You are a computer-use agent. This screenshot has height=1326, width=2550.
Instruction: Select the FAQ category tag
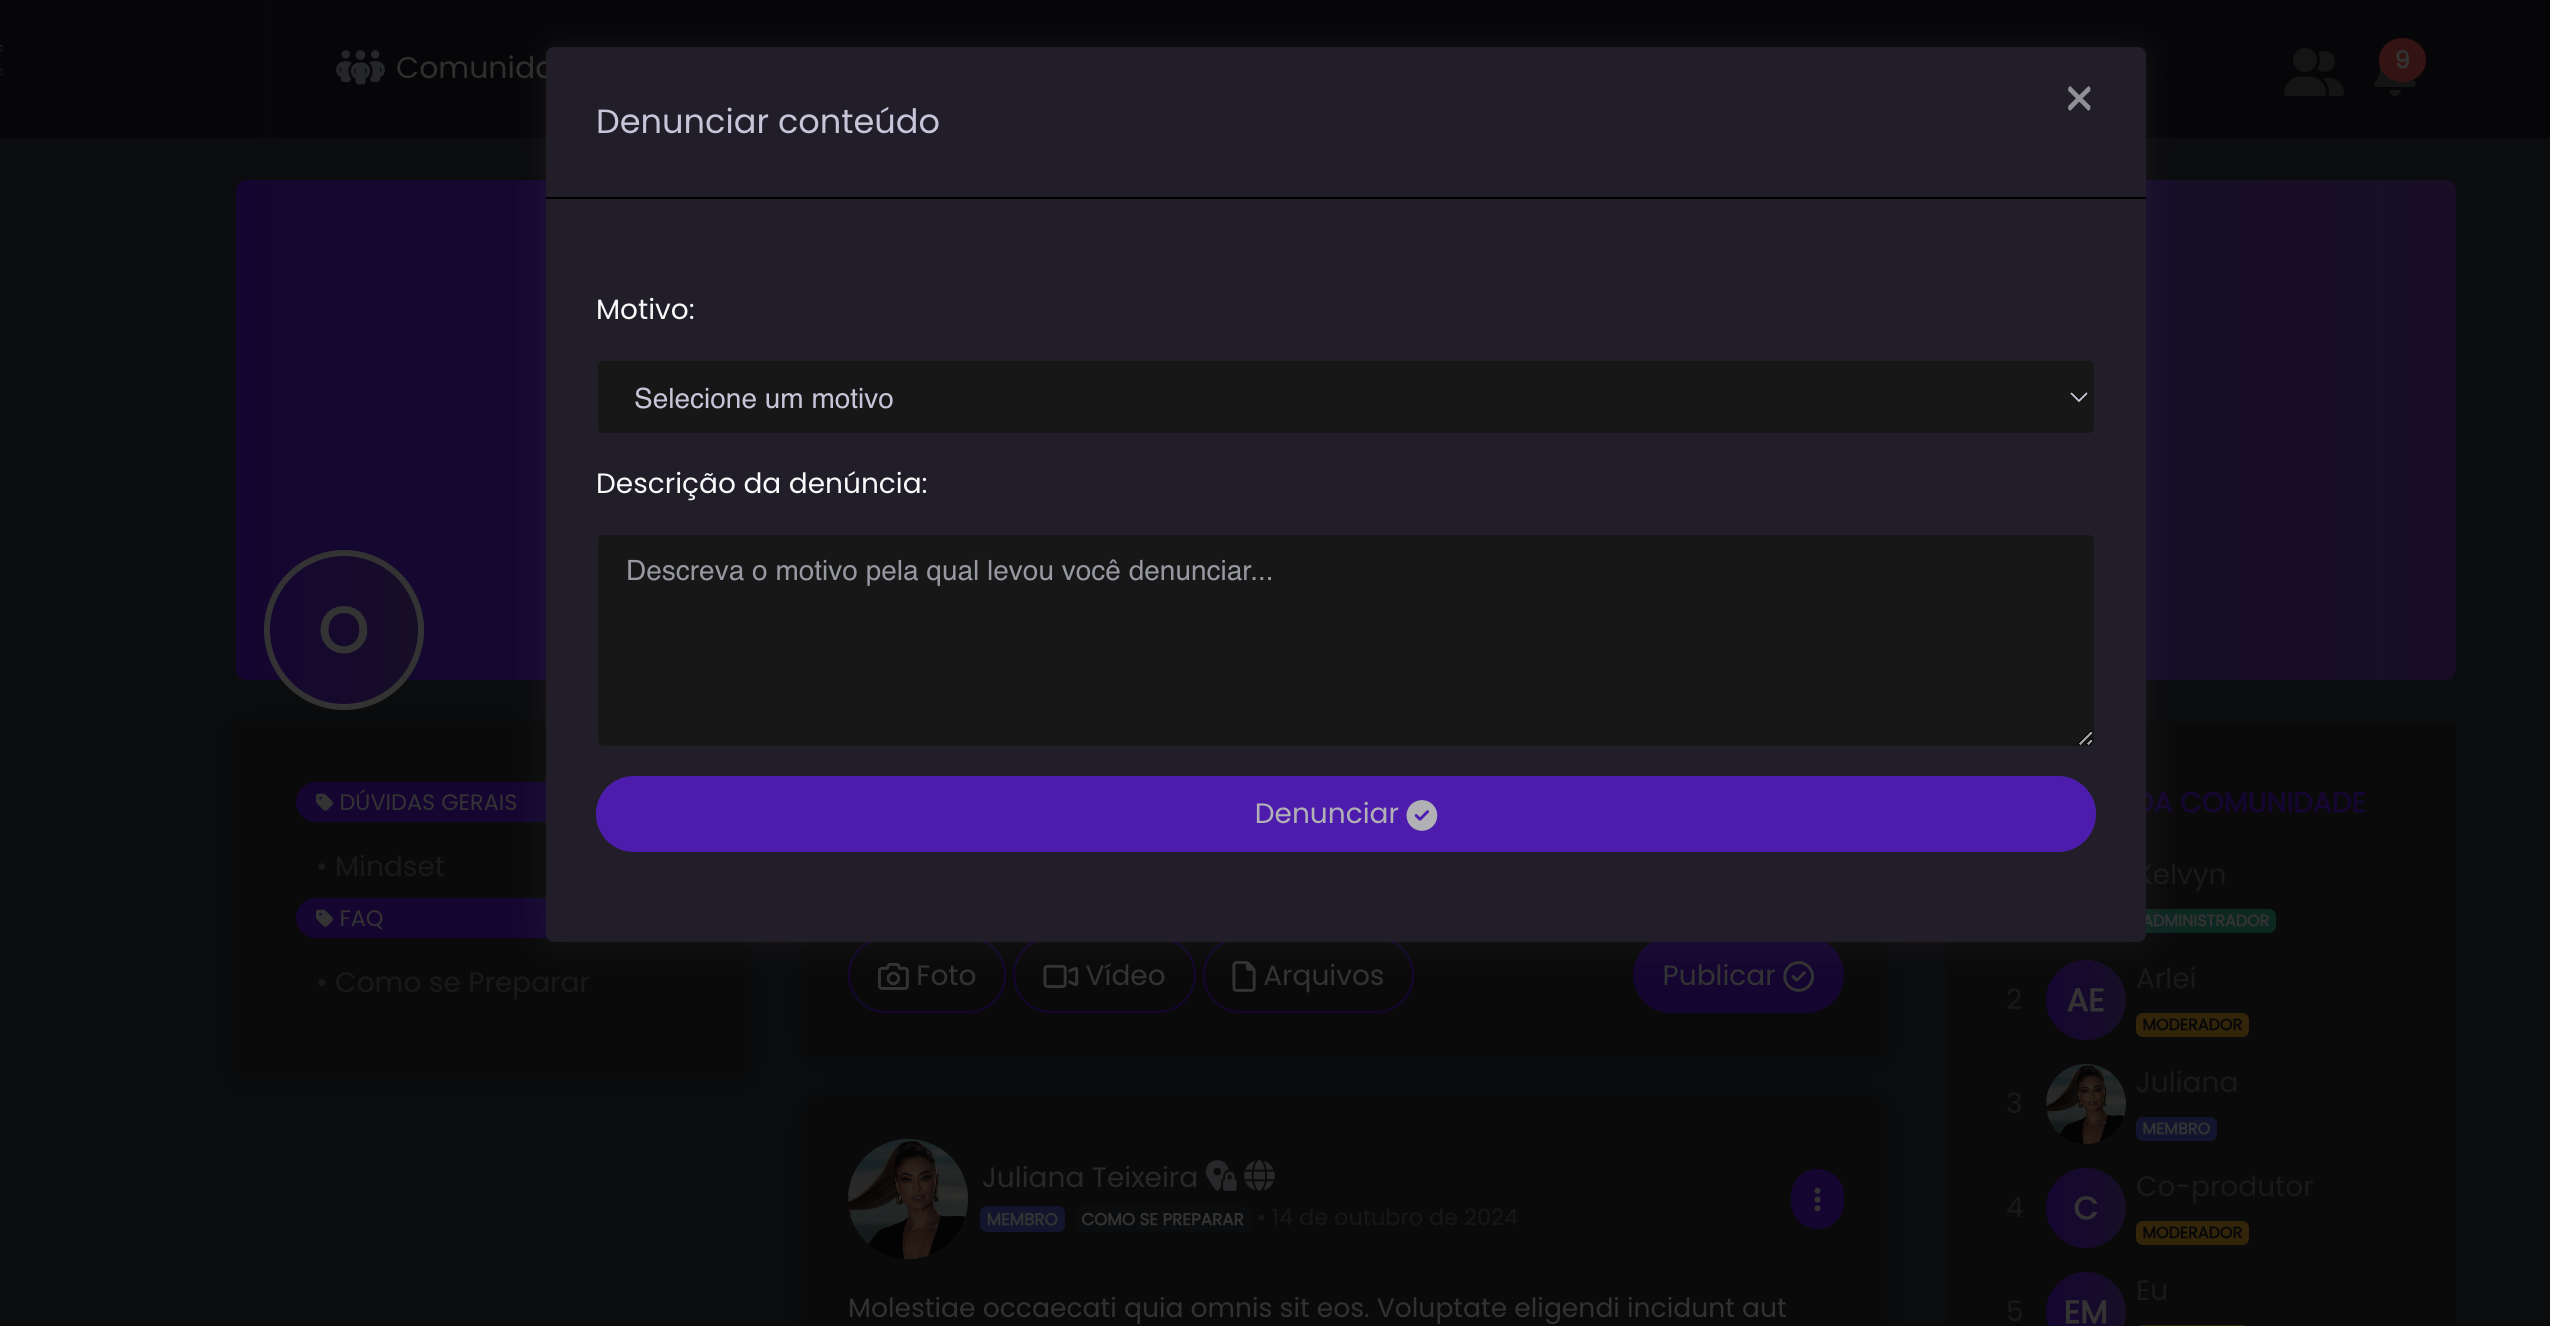coord(351,918)
